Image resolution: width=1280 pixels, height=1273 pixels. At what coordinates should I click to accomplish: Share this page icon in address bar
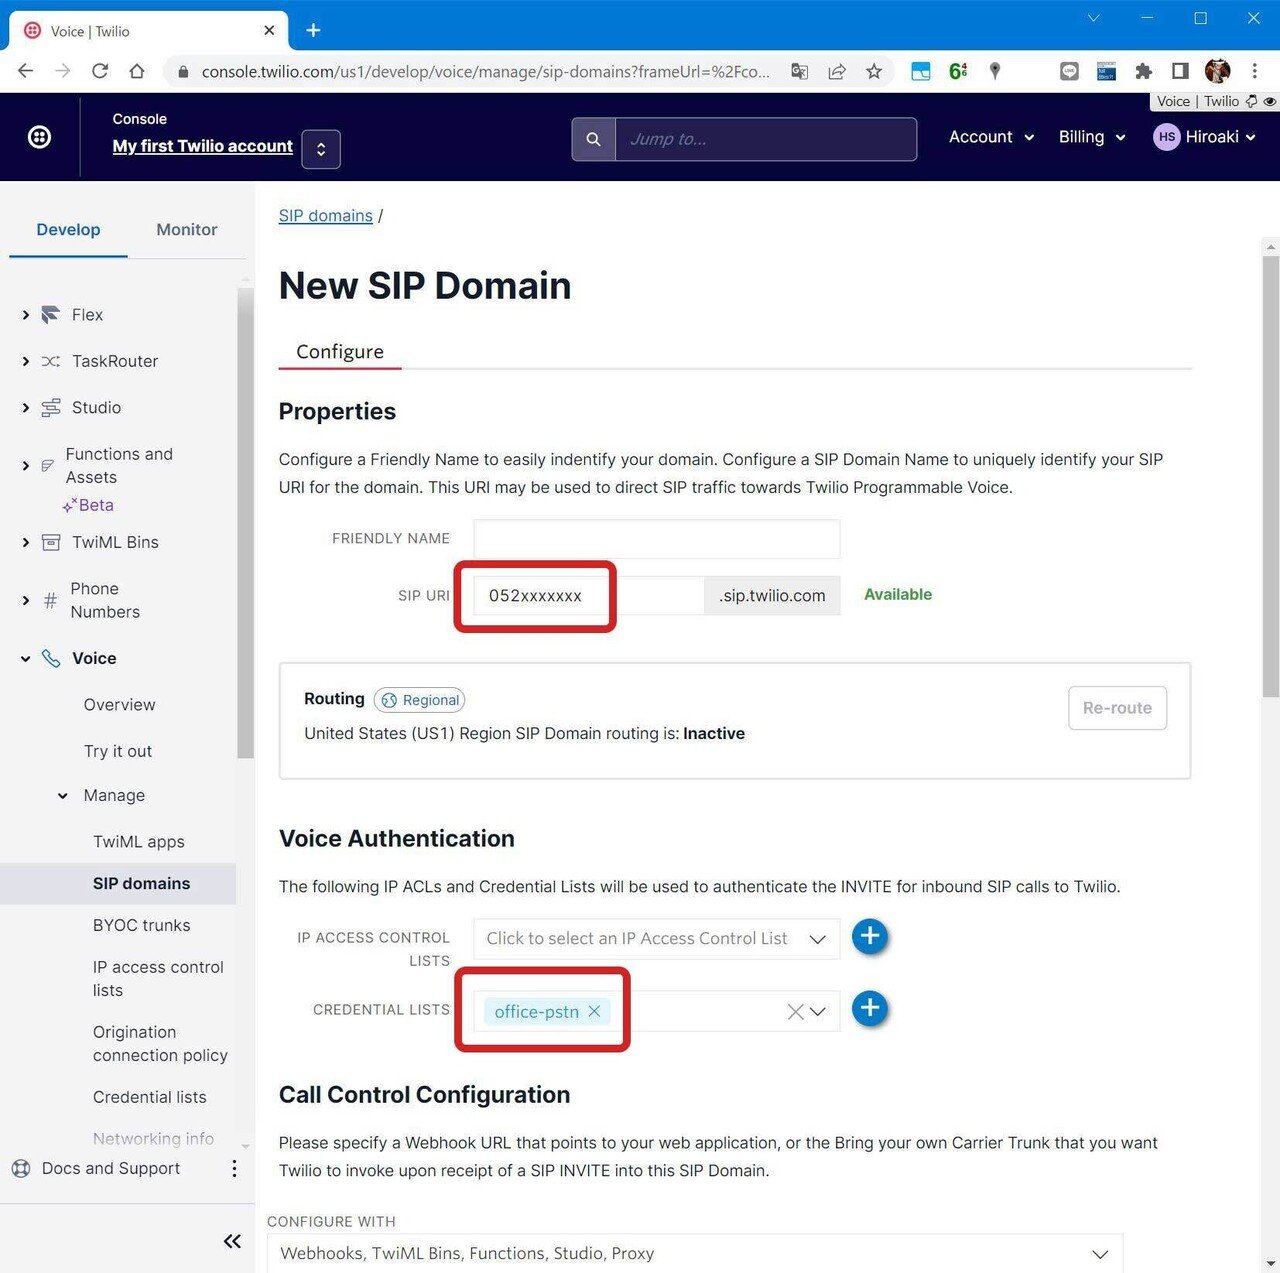pos(837,71)
